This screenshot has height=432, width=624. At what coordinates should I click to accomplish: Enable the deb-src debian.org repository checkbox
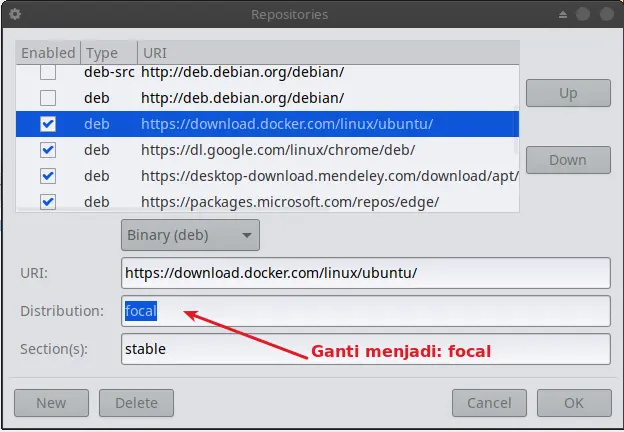tap(48, 72)
